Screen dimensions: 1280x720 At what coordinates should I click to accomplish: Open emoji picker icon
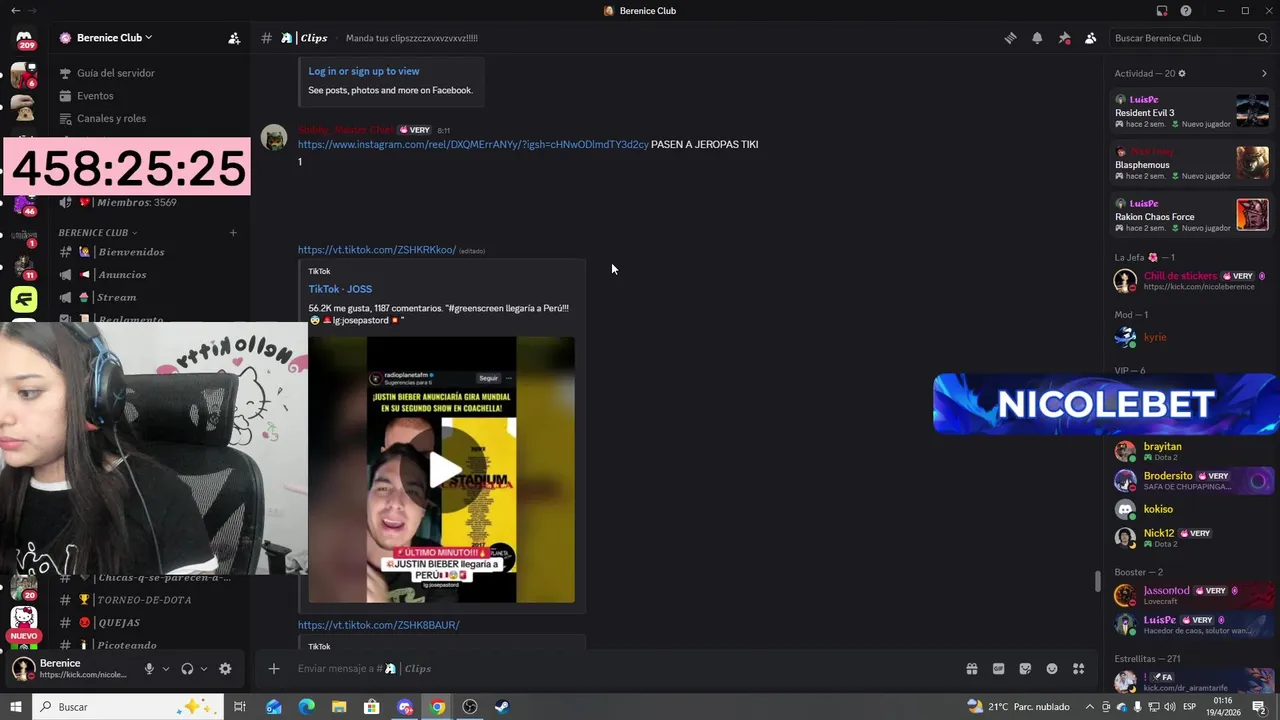tap(1052, 669)
